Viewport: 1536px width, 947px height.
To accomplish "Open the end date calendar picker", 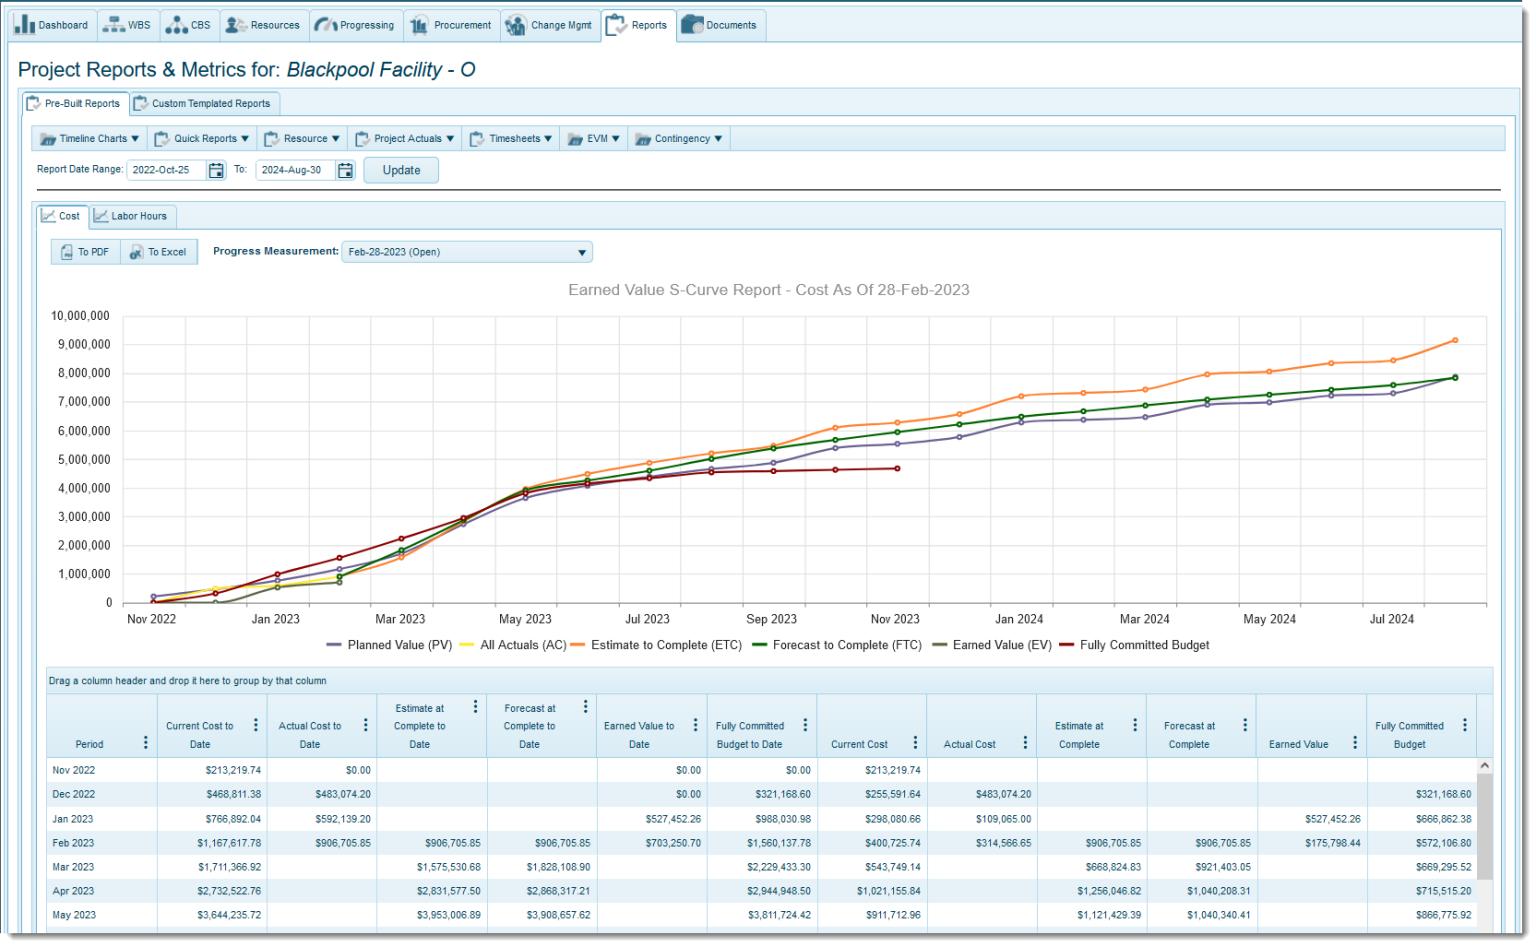I will pos(345,170).
